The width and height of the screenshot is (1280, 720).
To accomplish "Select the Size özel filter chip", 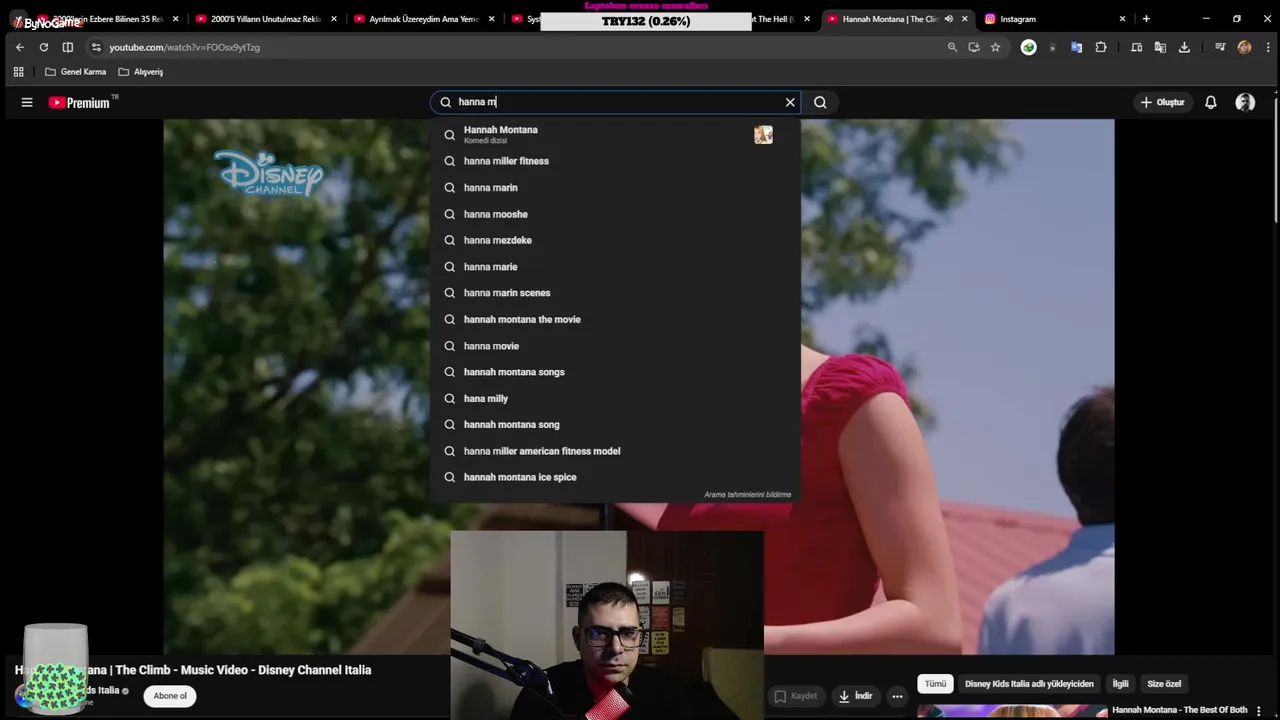I will pyautogui.click(x=1164, y=684).
